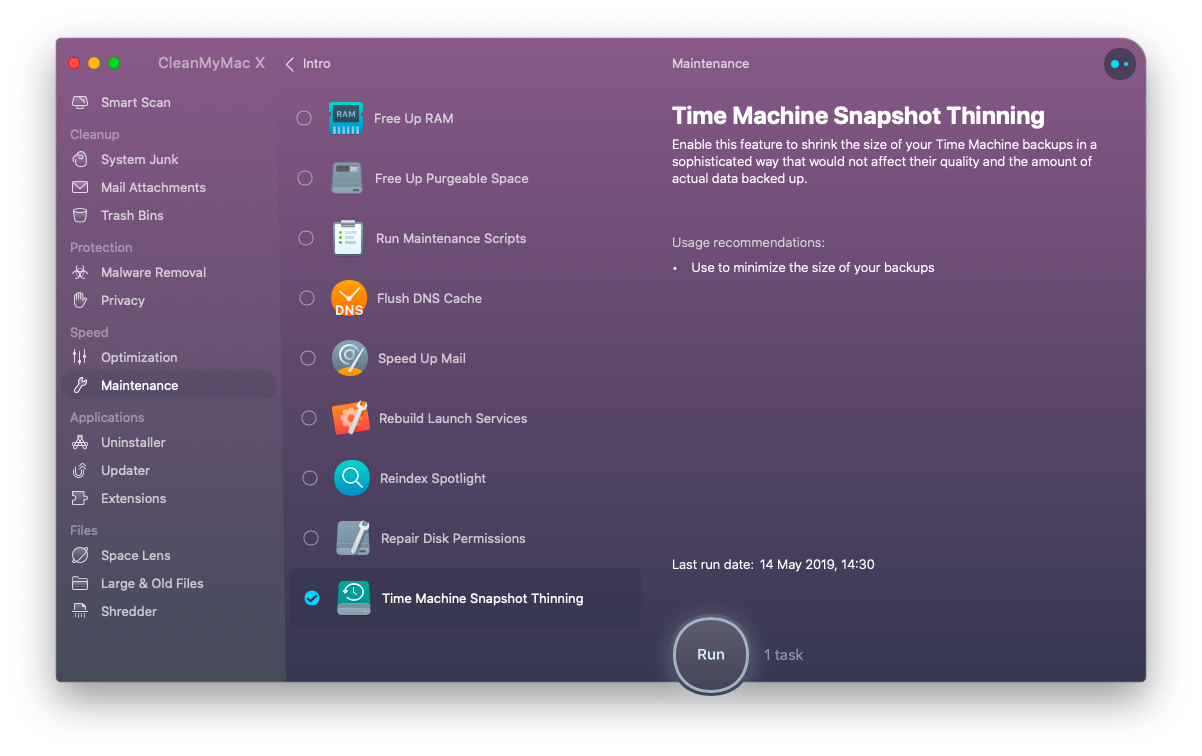The width and height of the screenshot is (1202, 756).
Task: Click the Shredder icon in sidebar
Action: tap(80, 612)
